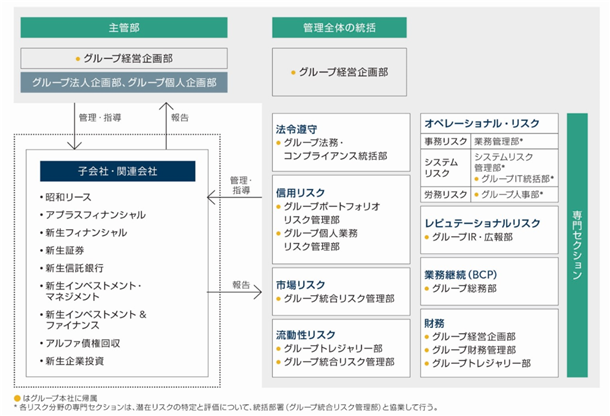Select グループ統合リスク管理部 under 流動性リスク
Viewport: 610px width, 416px height.
(x=339, y=362)
